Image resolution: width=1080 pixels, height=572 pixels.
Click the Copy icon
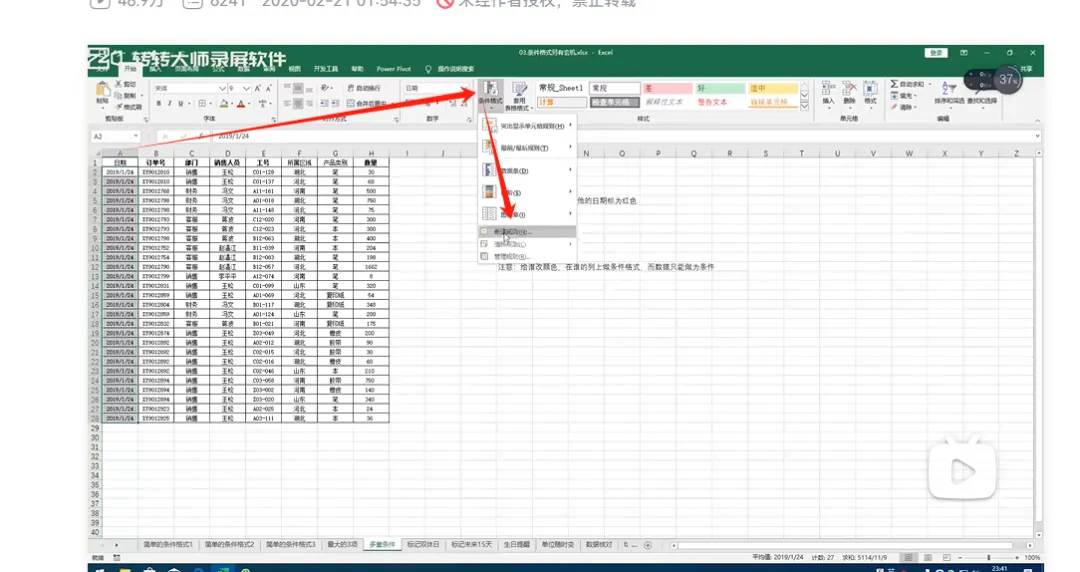(x=118, y=95)
